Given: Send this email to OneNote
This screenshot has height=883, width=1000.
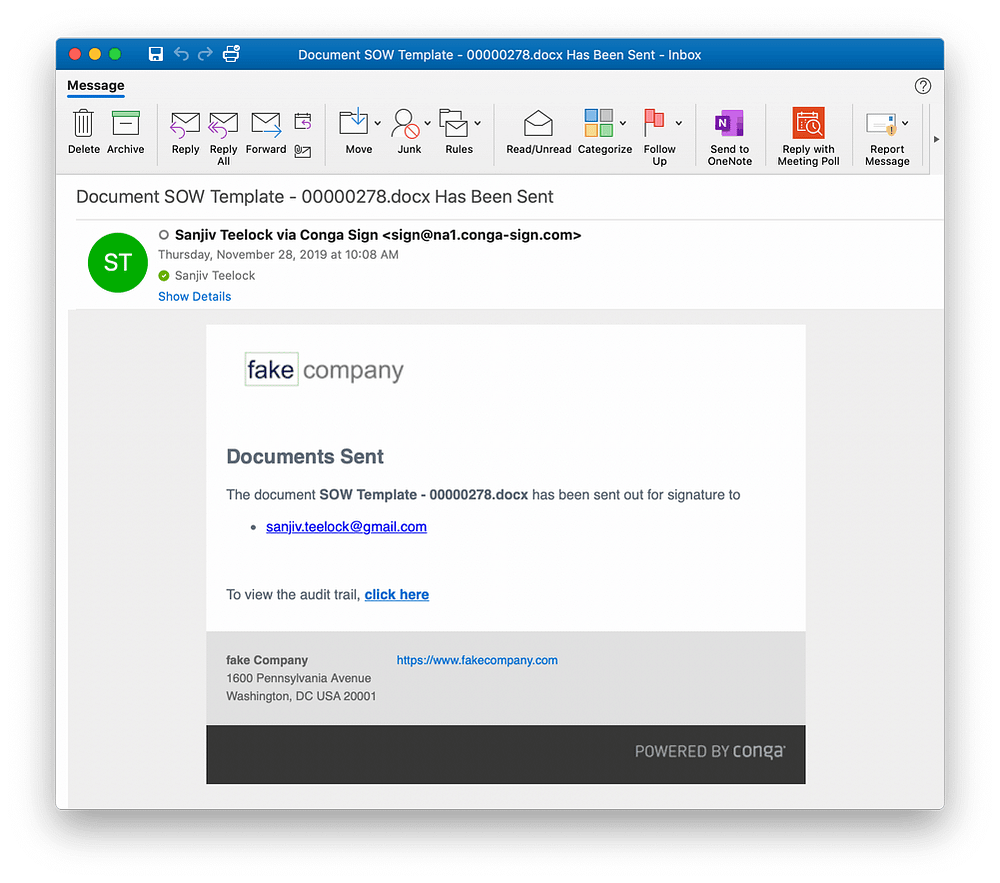Looking at the screenshot, I should [x=729, y=133].
